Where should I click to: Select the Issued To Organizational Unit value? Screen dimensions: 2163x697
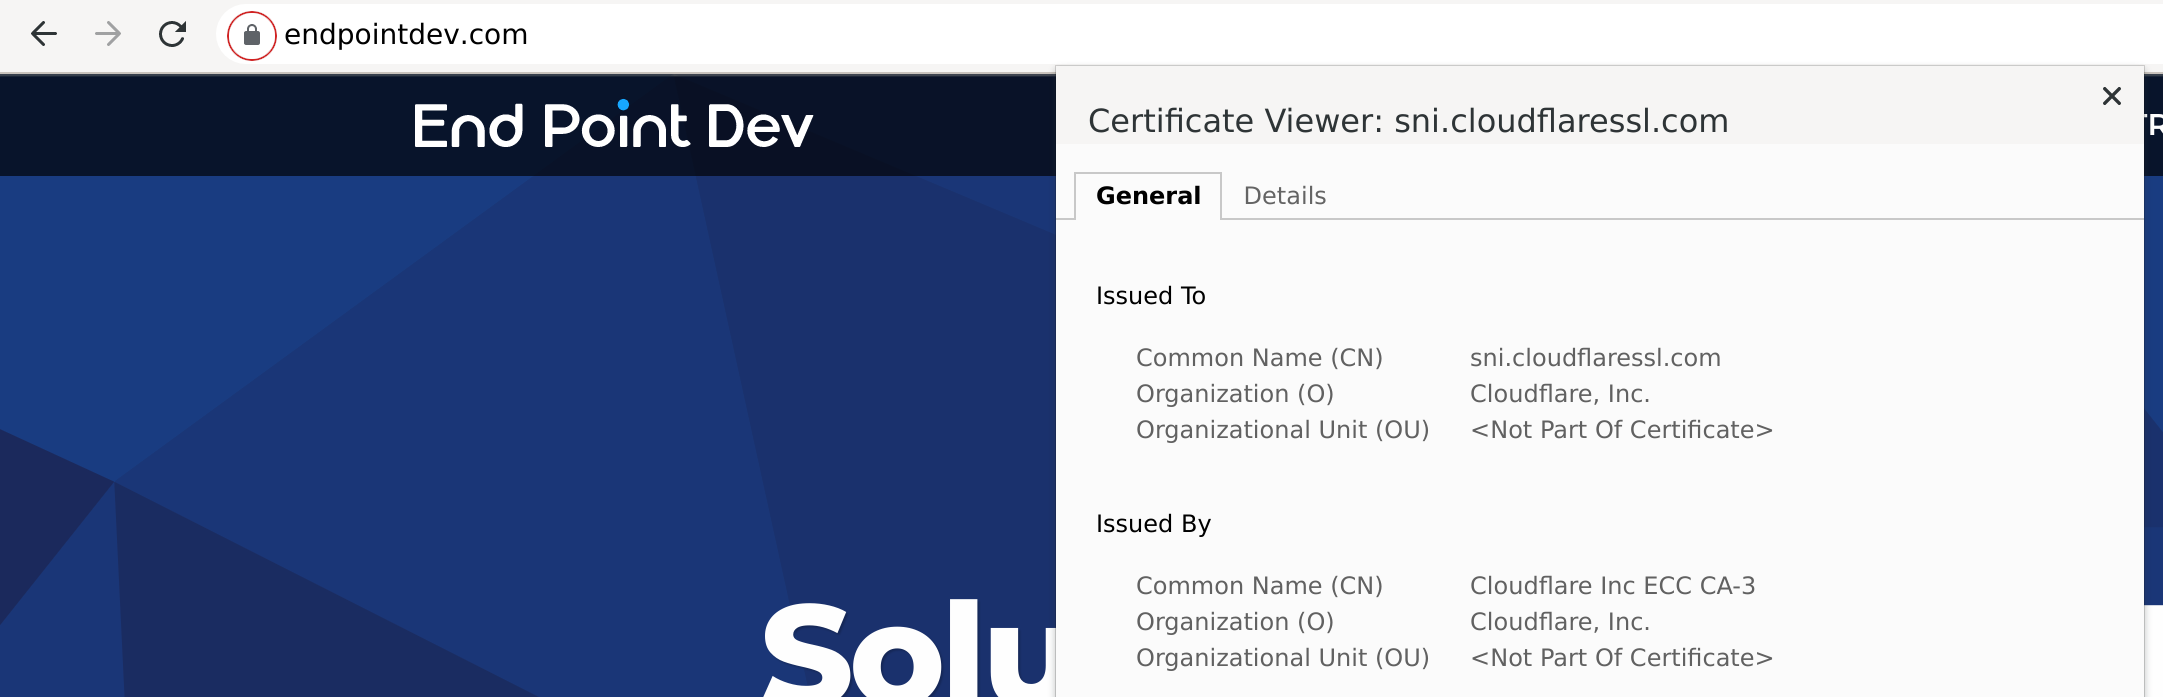point(1621,430)
